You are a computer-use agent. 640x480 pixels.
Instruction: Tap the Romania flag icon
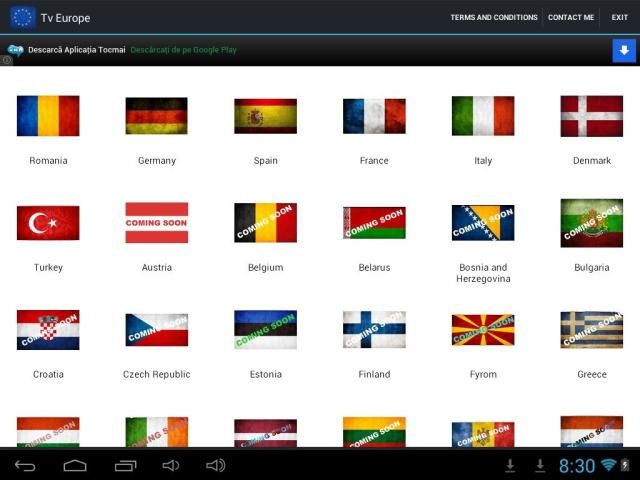pyautogui.click(x=48, y=116)
